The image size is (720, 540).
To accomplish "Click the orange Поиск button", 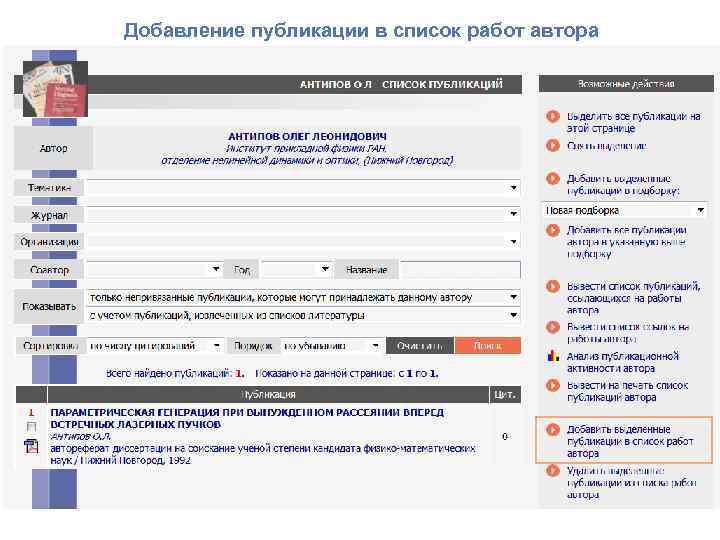I will pyautogui.click(x=488, y=346).
